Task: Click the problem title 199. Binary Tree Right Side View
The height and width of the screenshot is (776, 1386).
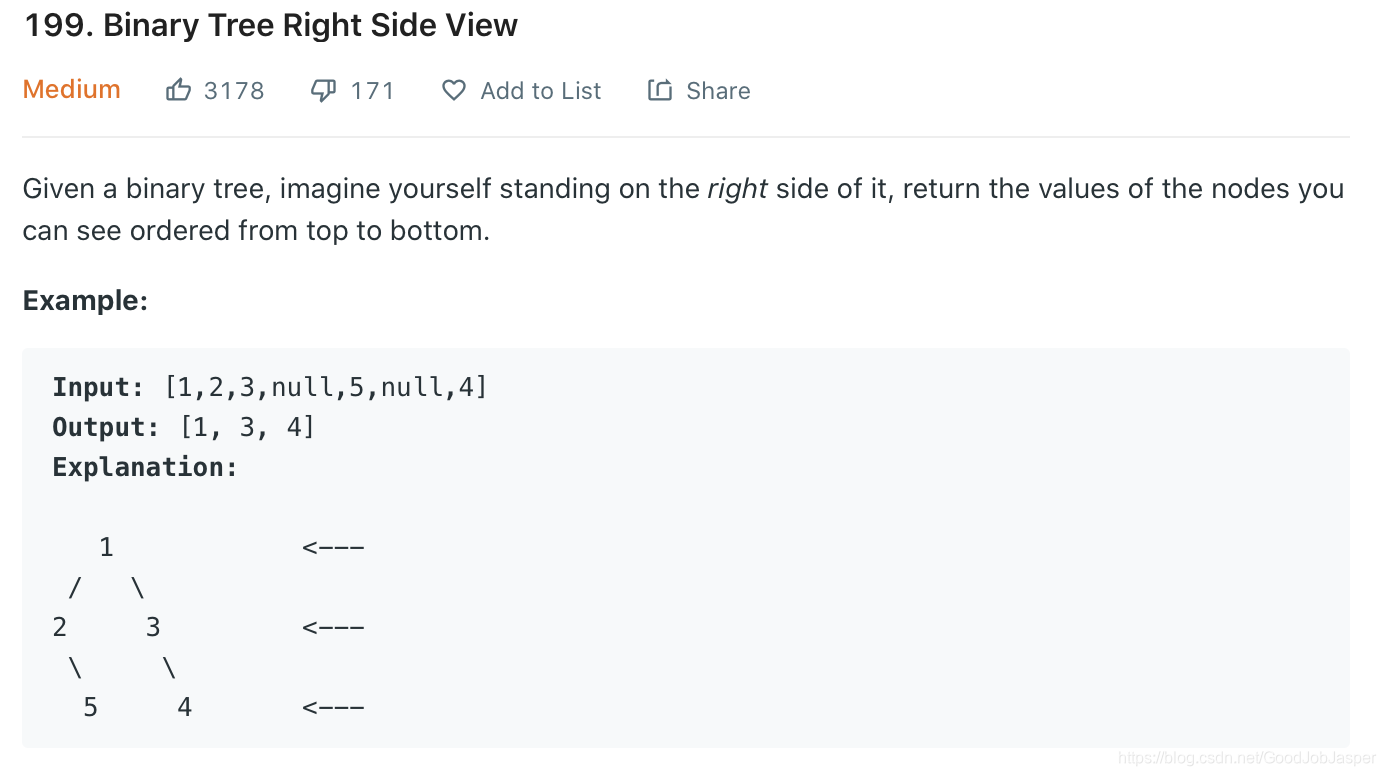Action: coord(270,25)
